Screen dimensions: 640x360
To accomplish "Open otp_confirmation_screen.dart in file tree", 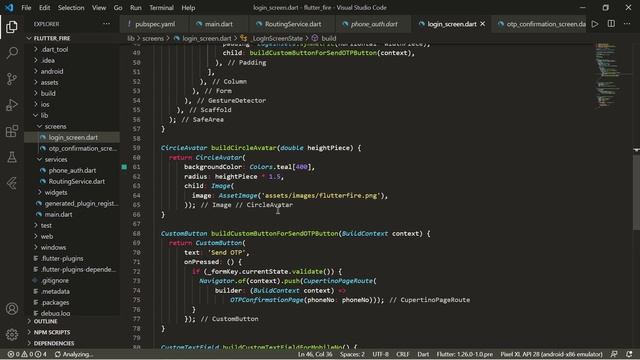I will (x=82, y=149).
